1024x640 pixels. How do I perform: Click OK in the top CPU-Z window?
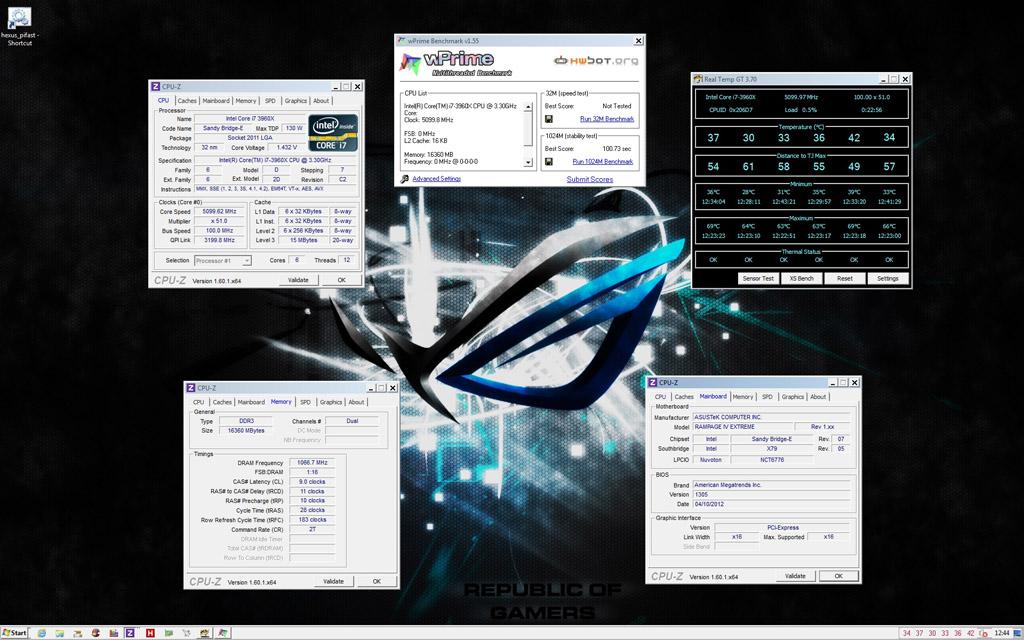click(x=342, y=280)
